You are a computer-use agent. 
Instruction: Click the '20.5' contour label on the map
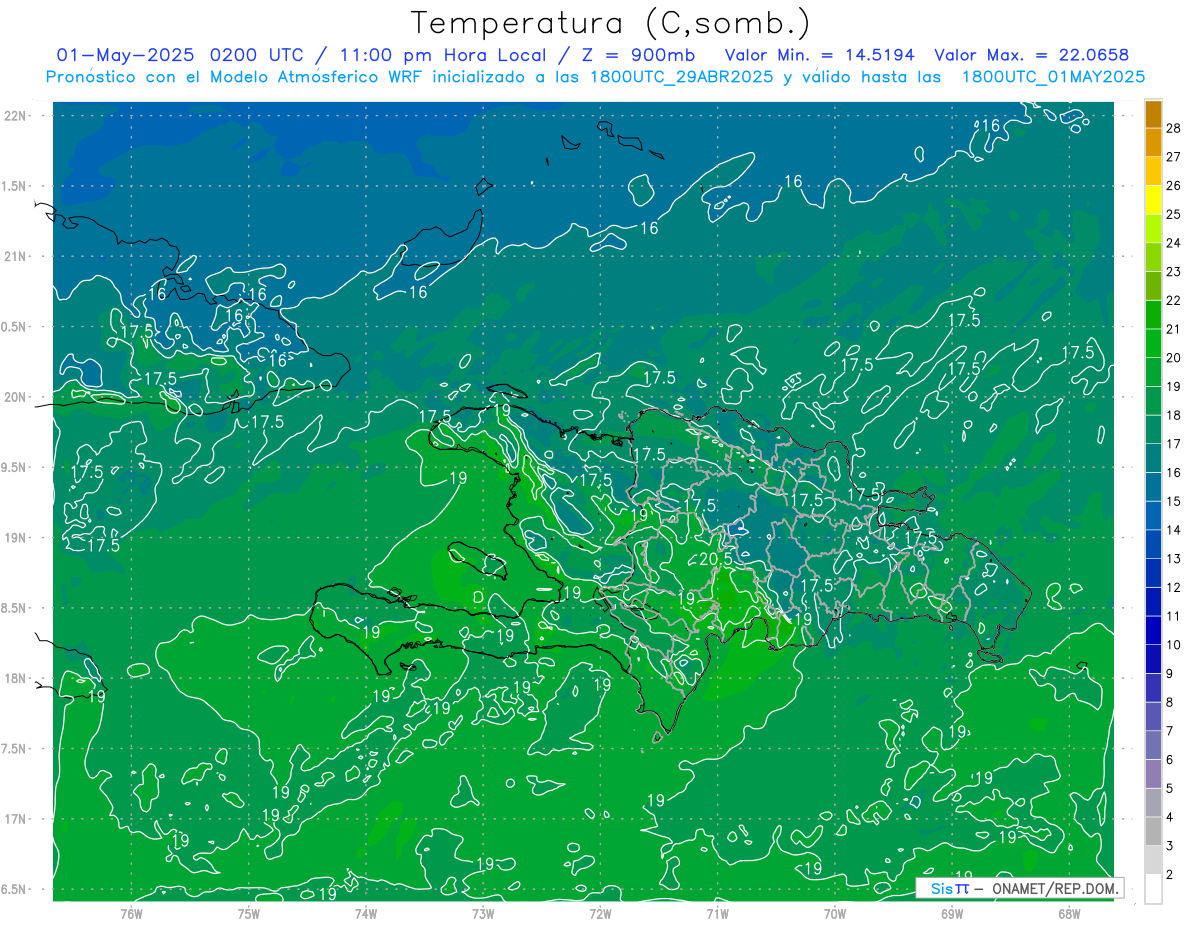[715, 559]
